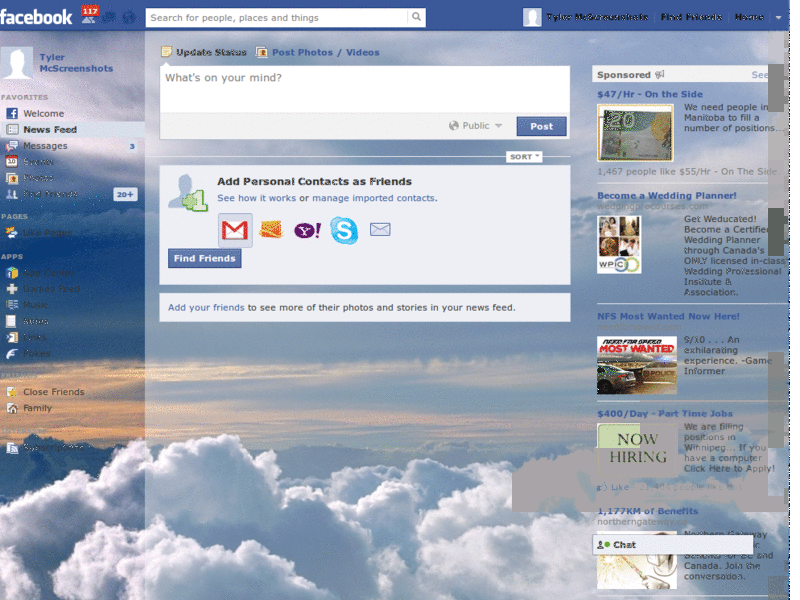Open Tyler McScreenshots in the top bar
Screen dimensions: 800x600
click(597, 17)
